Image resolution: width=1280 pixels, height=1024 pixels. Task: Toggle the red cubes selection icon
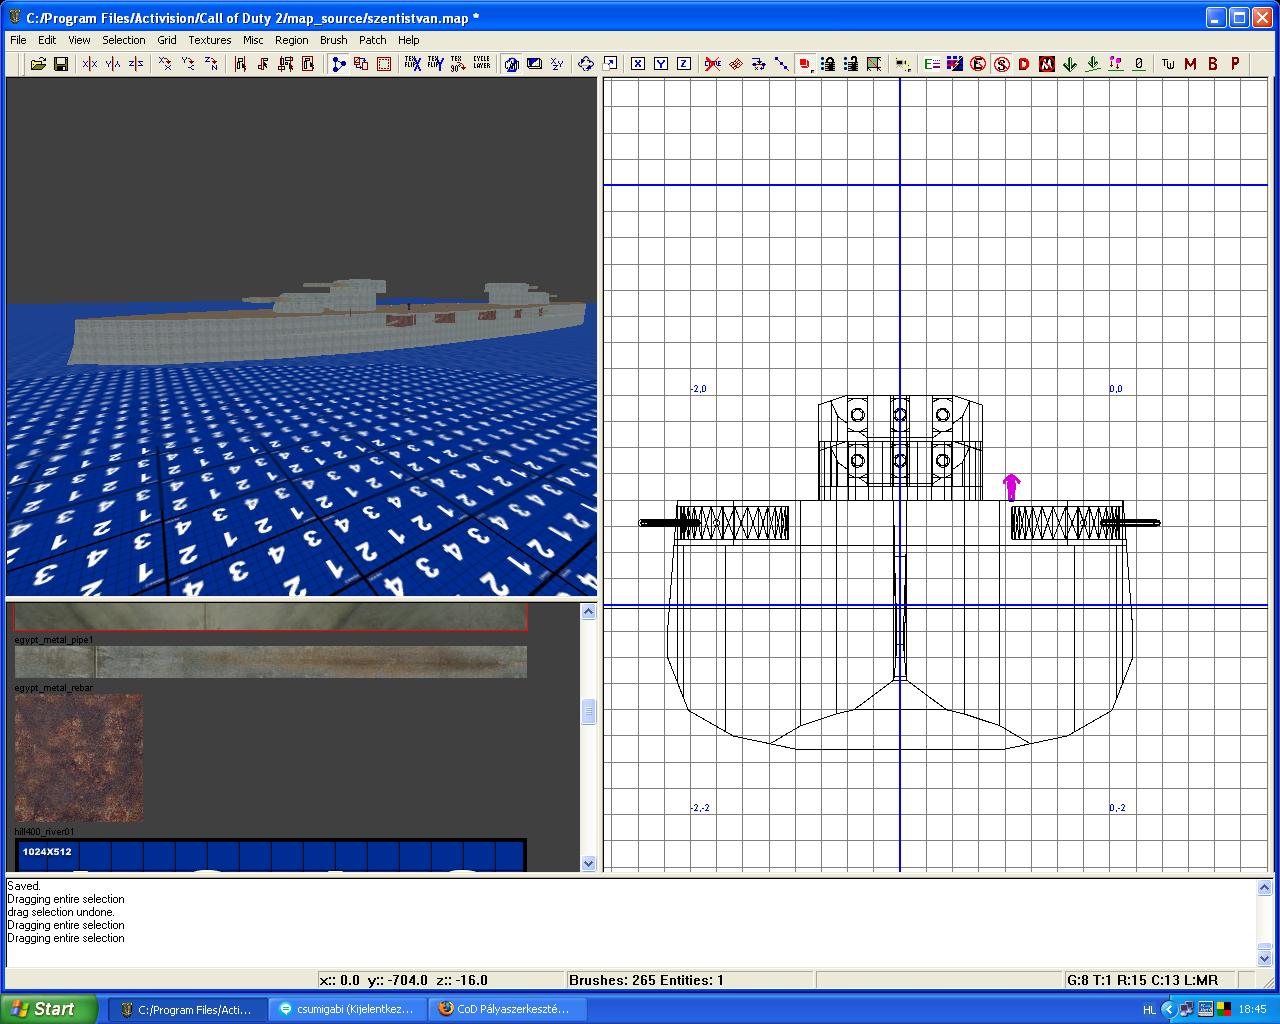coord(805,64)
